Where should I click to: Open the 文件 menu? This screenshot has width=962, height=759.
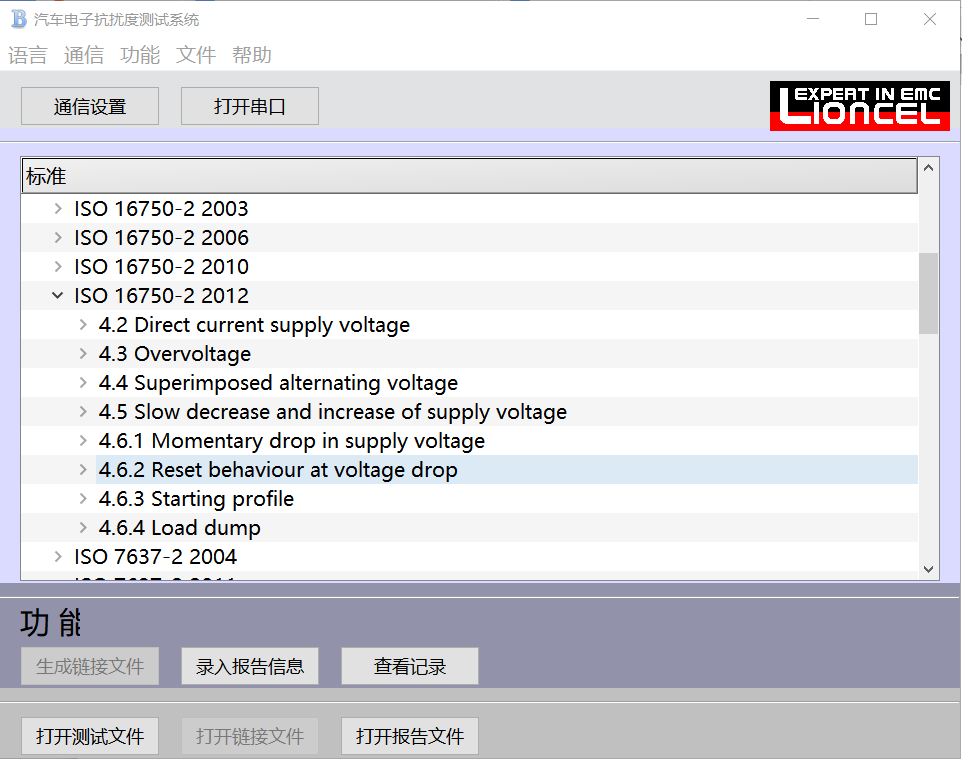coord(196,55)
